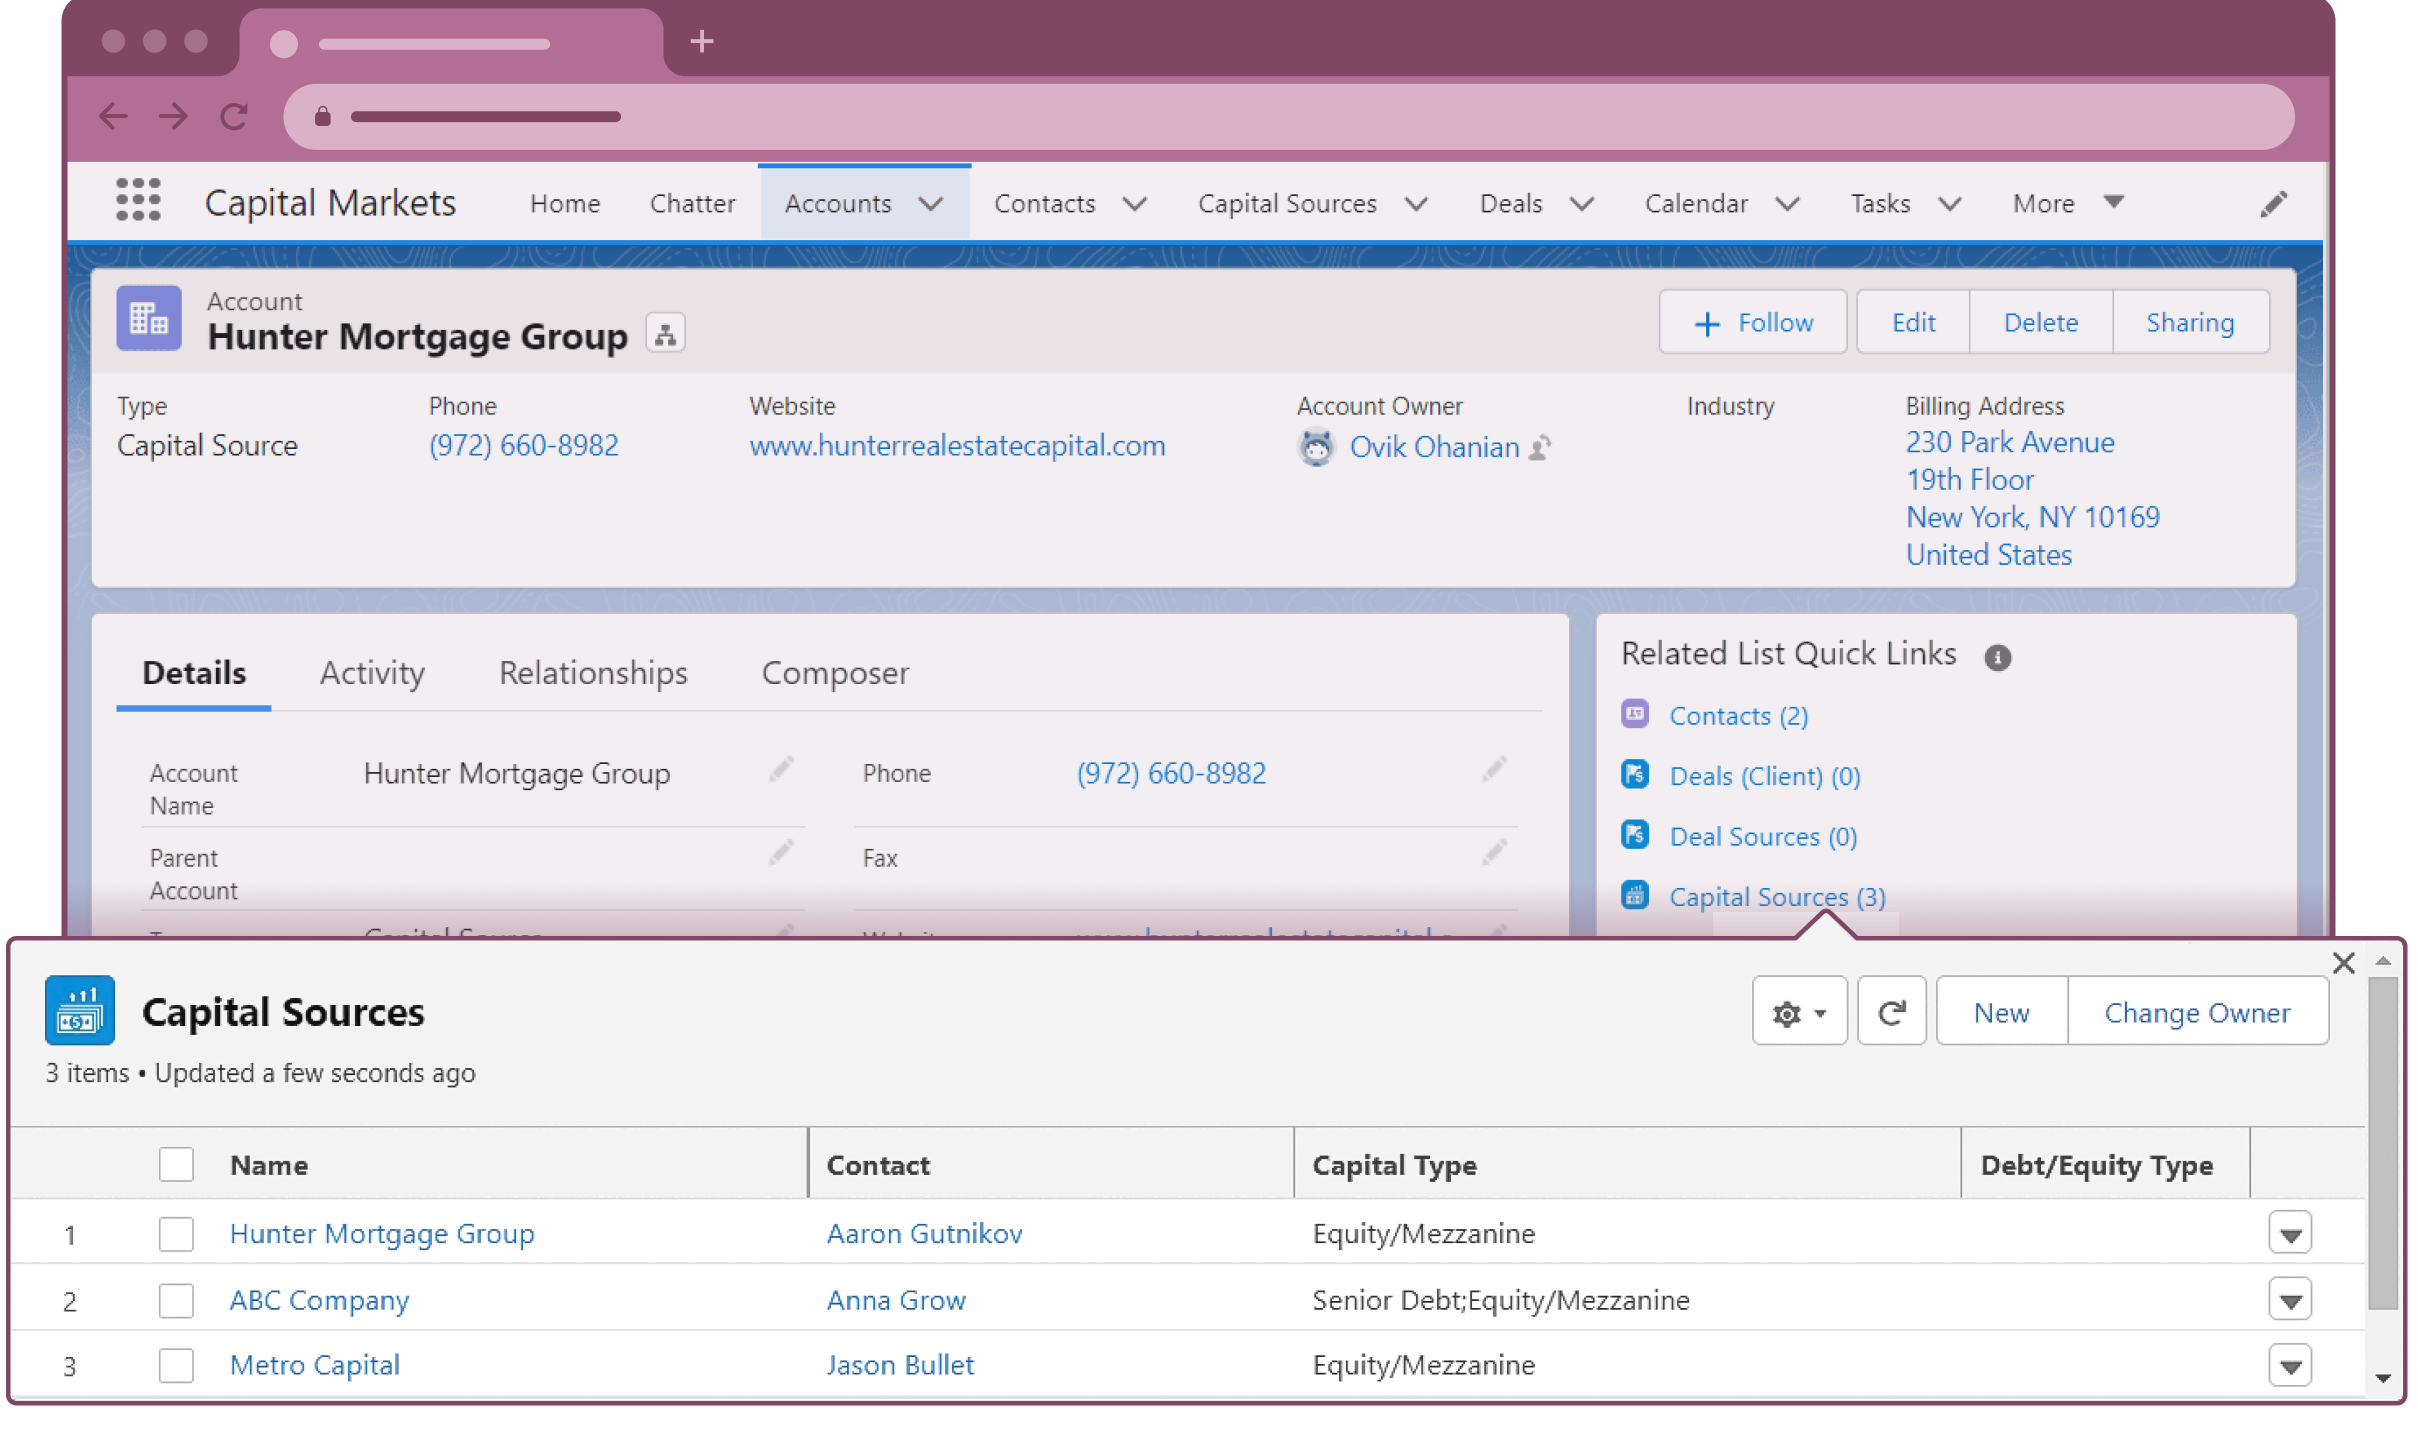Close the Capital Sources popup panel

pyautogui.click(x=2343, y=963)
